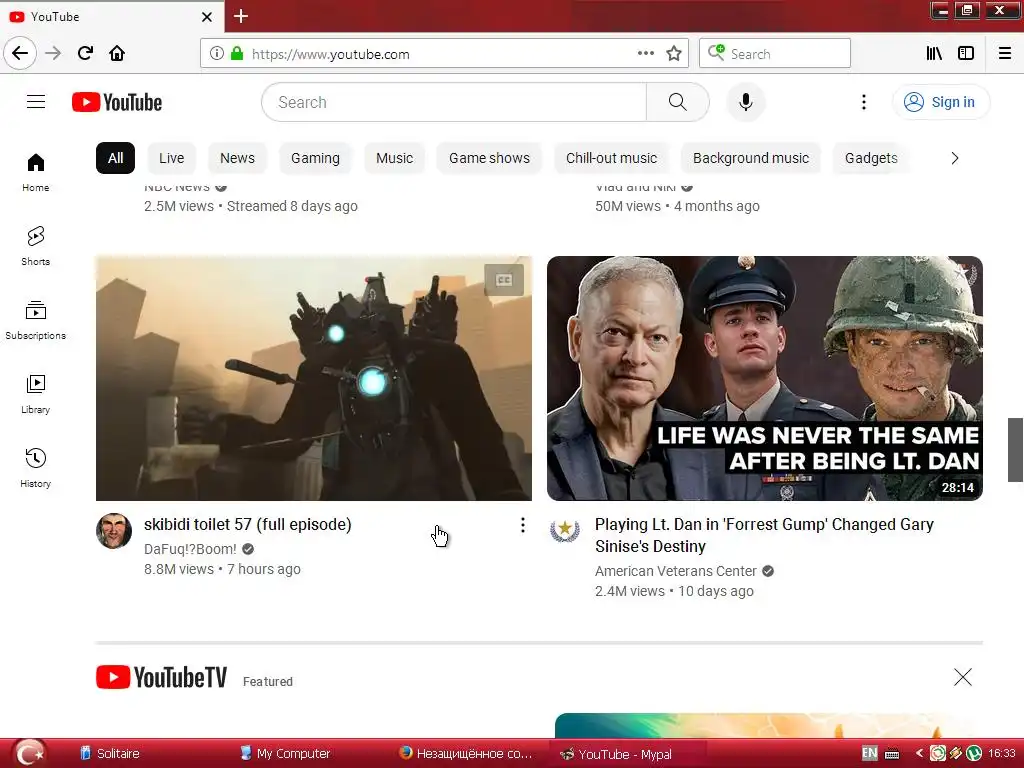Open the Lt. Dan Forrest Gump thumbnail
This screenshot has width=1024, height=768.
(x=765, y=378)
